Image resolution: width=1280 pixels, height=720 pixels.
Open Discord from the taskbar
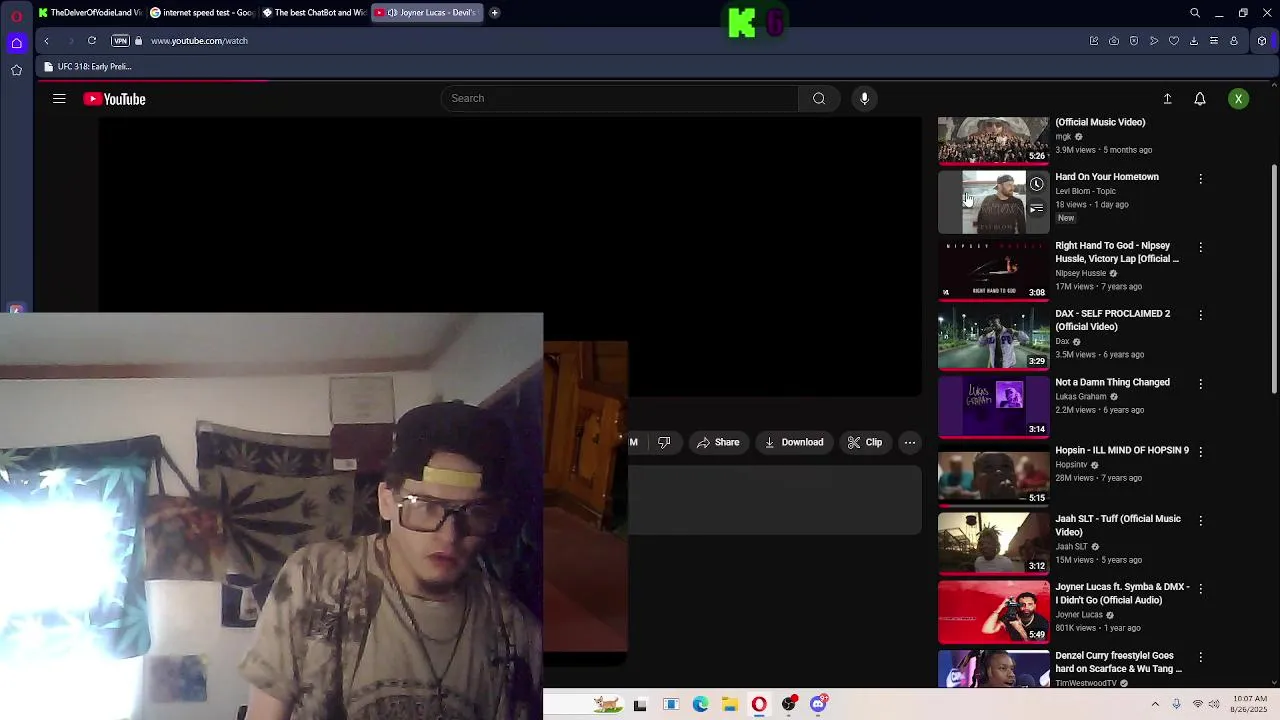pos(818,704)
